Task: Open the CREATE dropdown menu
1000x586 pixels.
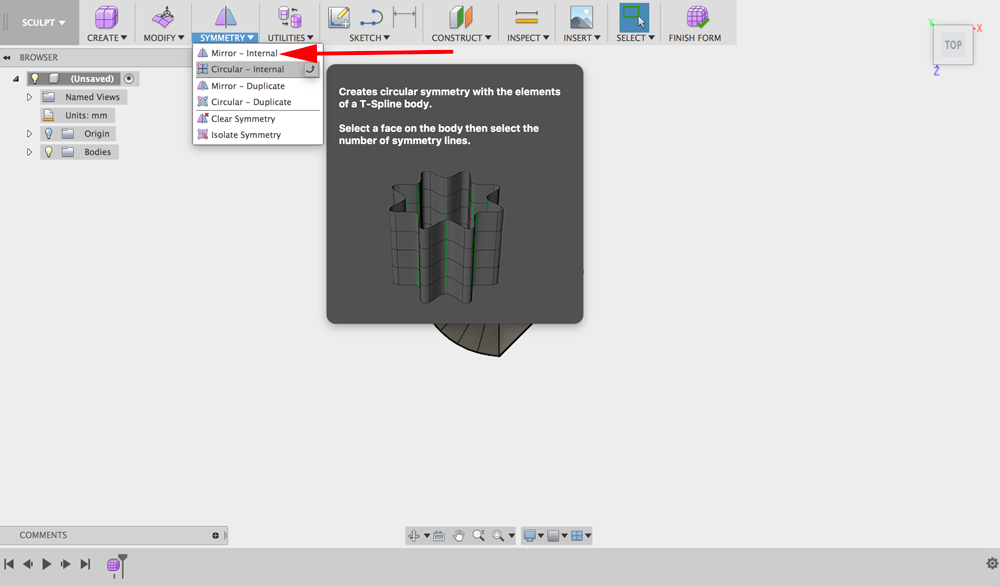Action: pos(107,38)
